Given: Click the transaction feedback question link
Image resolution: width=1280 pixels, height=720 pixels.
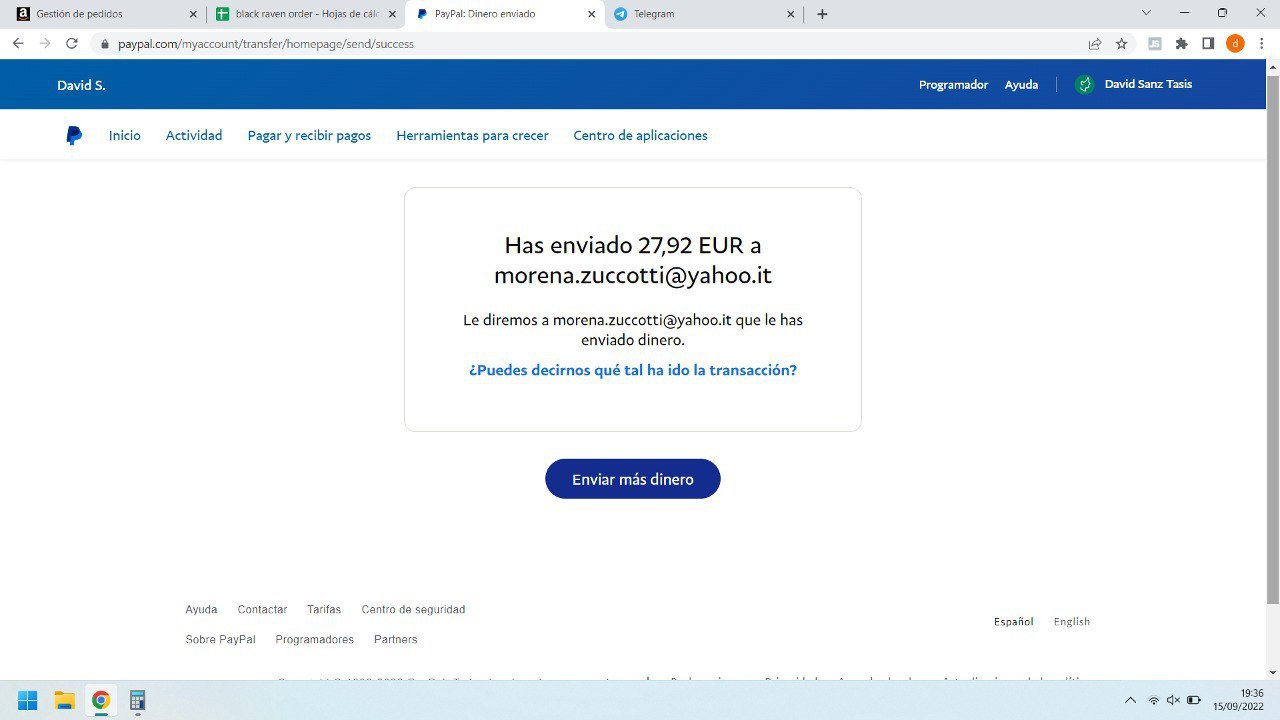Looking at the screenshot, I should (x=633, y=370).
